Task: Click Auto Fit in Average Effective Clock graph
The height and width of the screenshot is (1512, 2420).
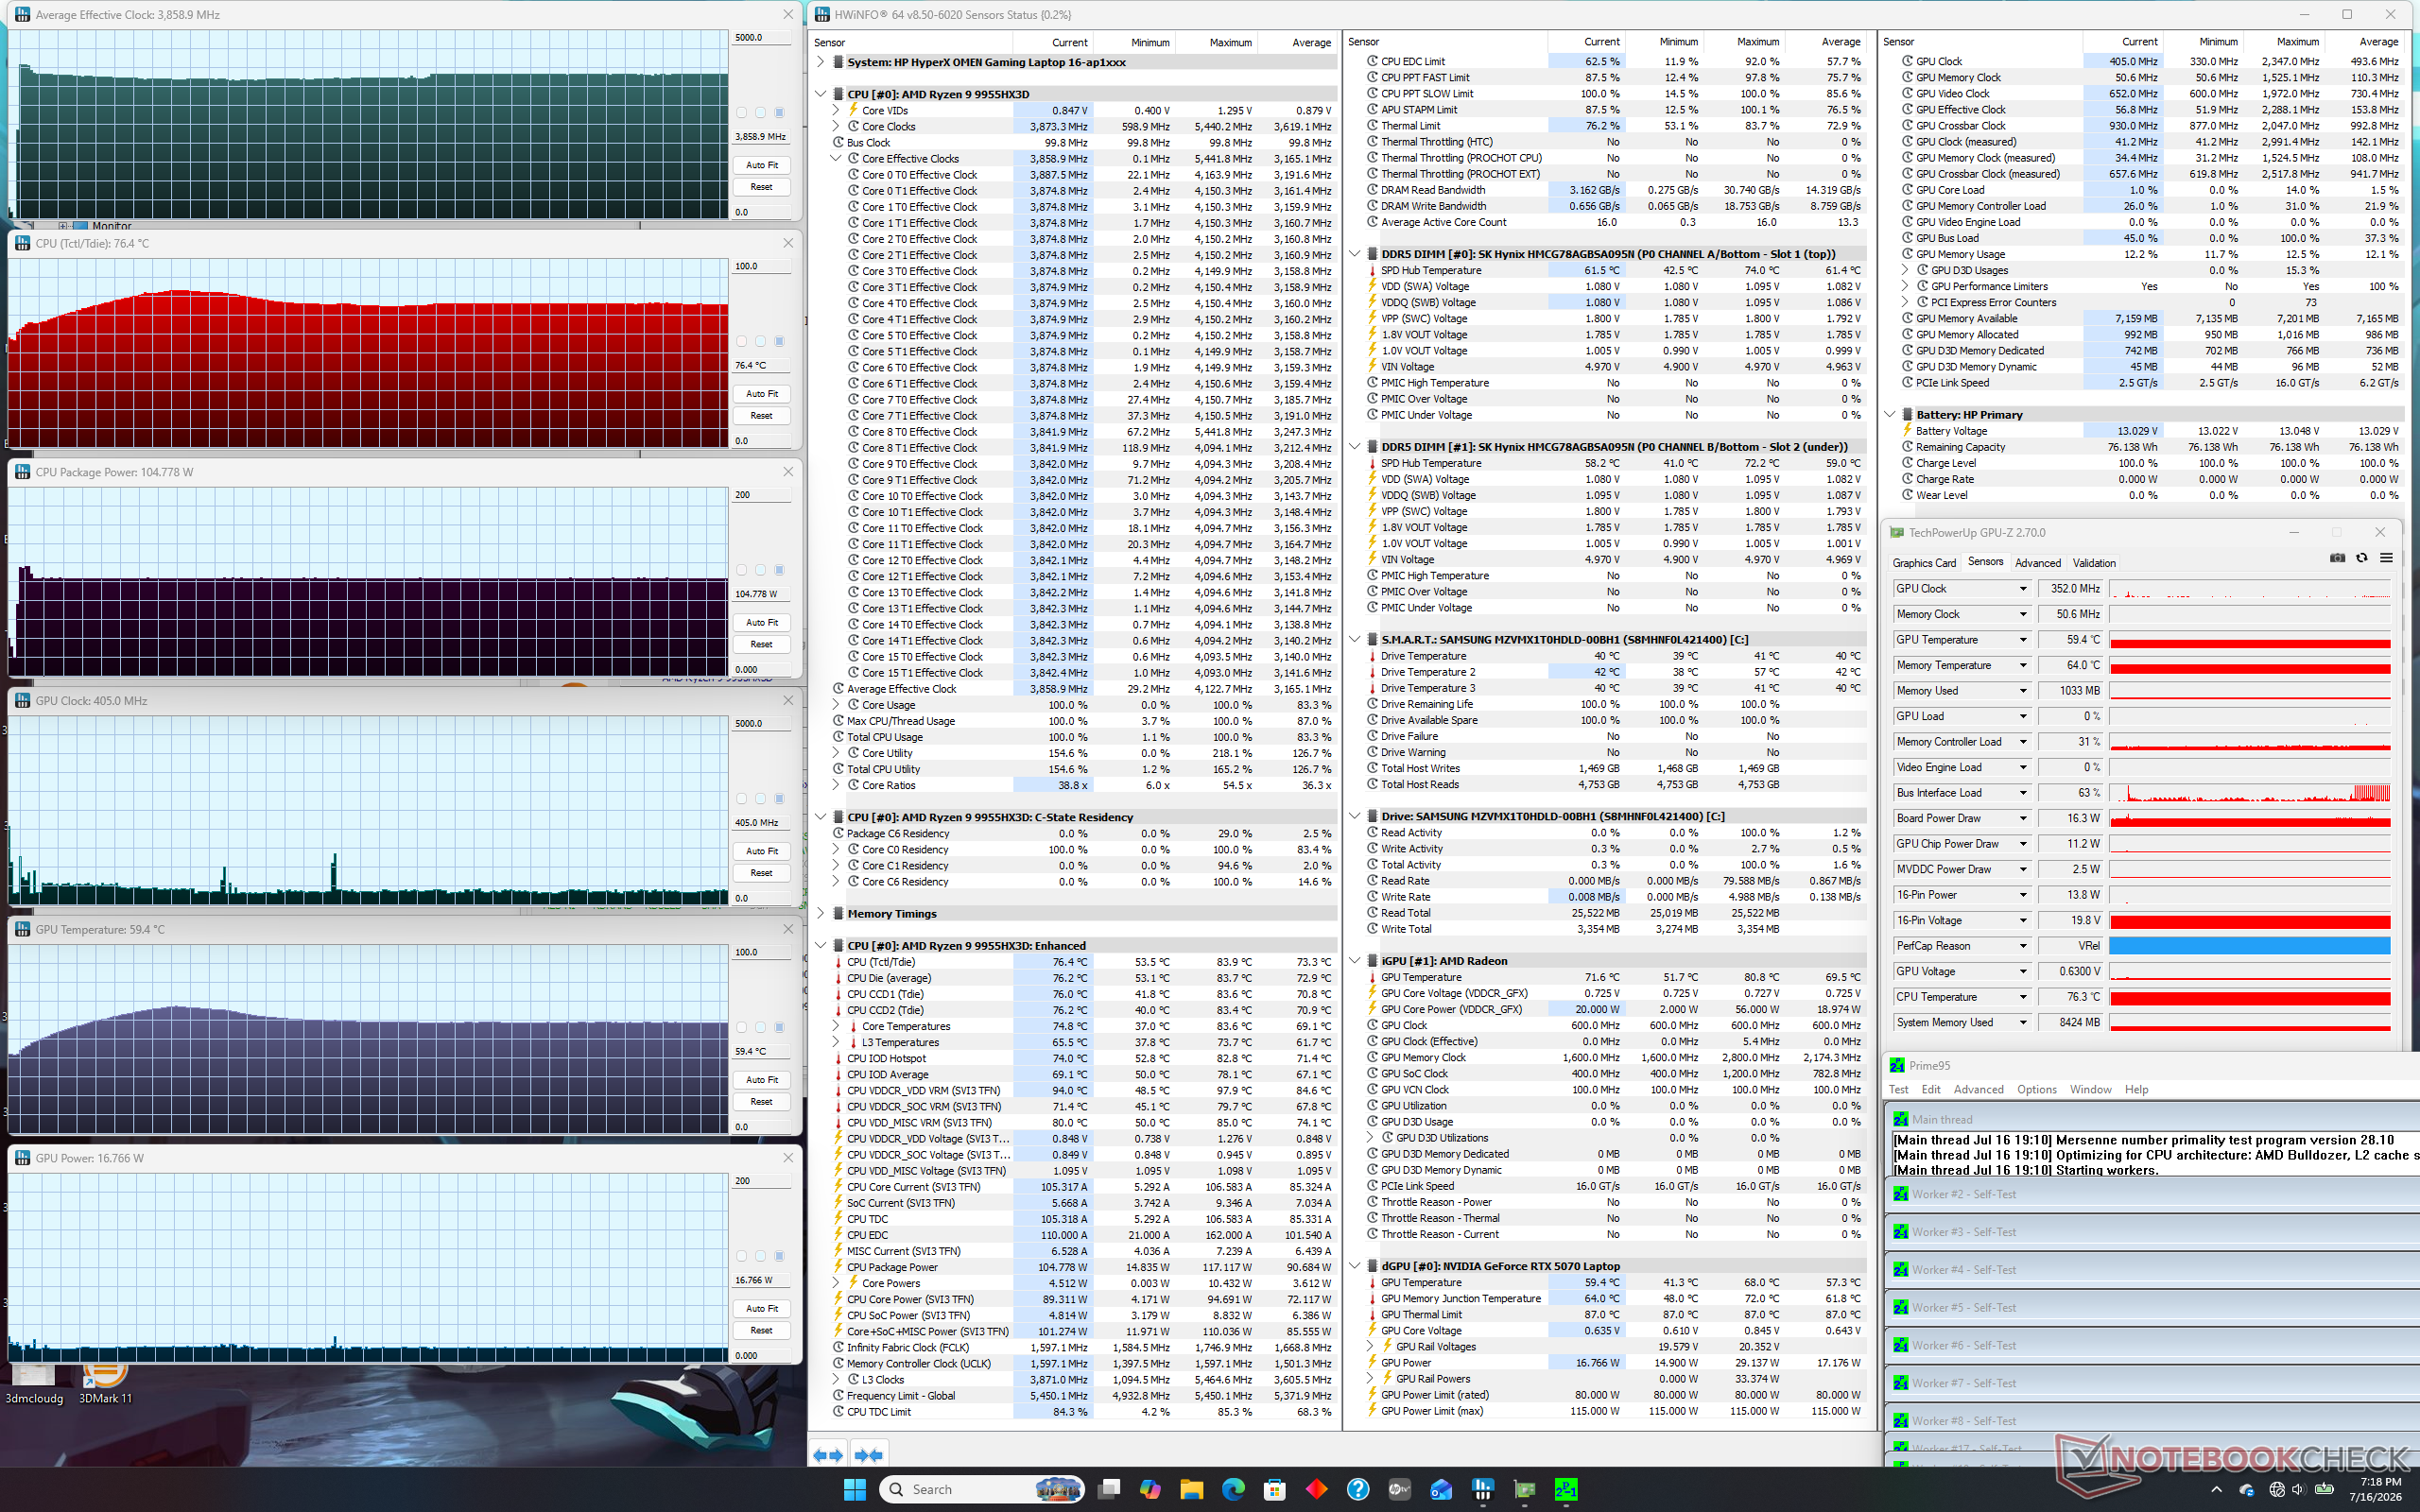Action: (x=761, y=165)
